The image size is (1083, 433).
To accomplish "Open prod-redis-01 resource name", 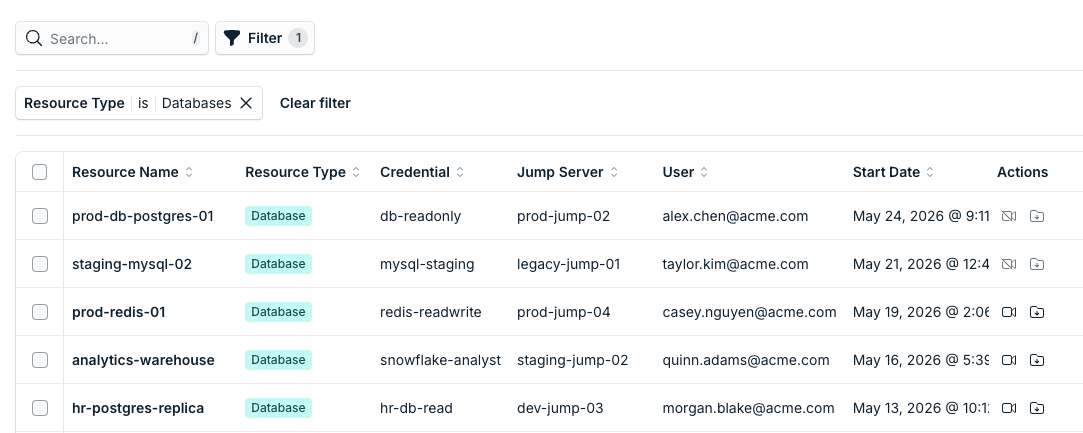I will (119, 312).
